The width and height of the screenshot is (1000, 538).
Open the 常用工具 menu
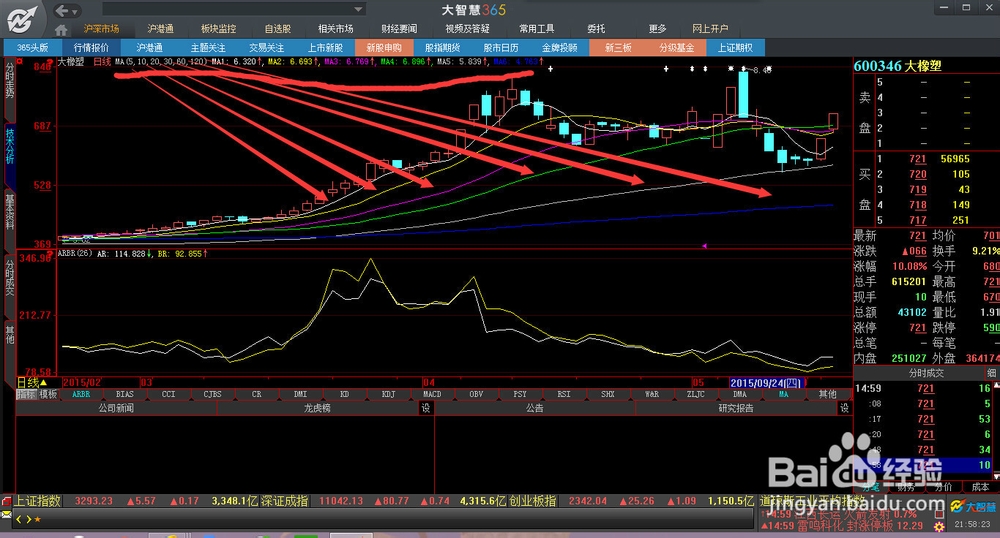point(536,29)
